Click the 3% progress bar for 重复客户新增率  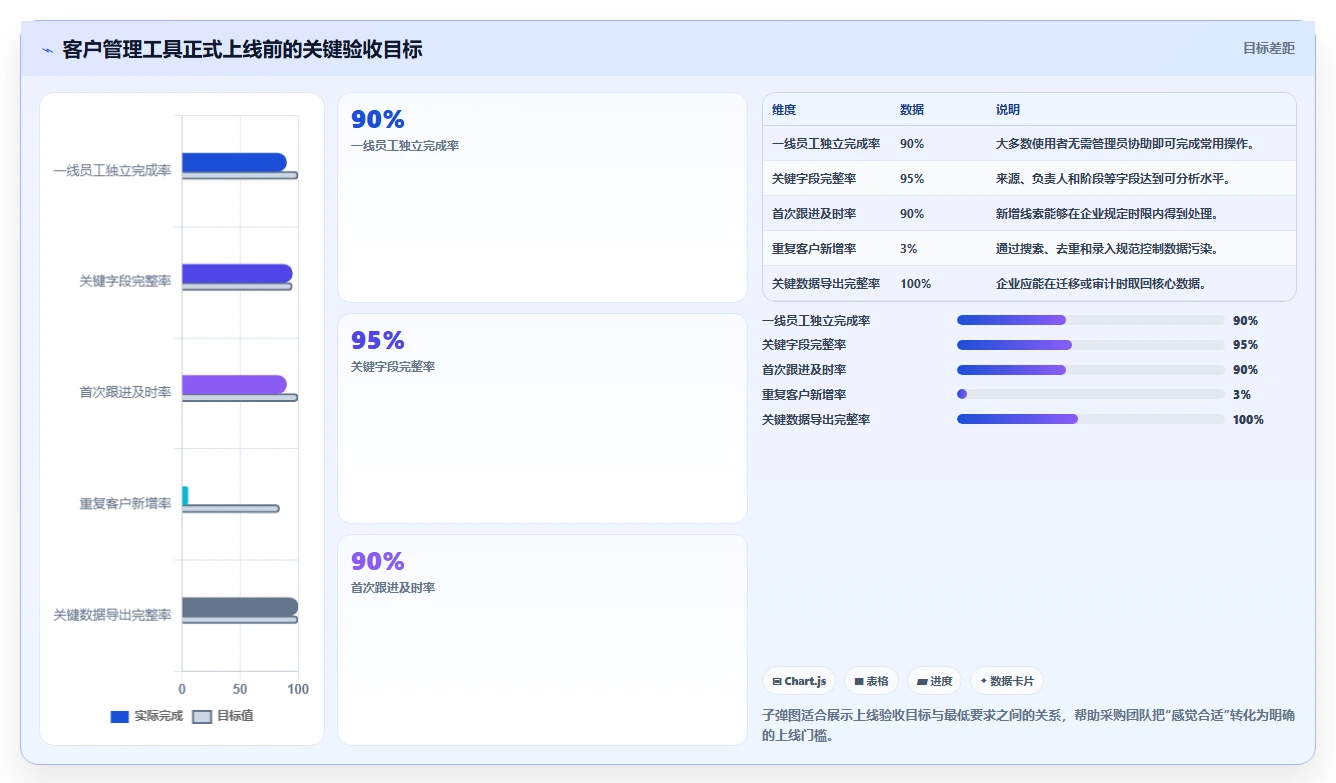point(1091,395)
